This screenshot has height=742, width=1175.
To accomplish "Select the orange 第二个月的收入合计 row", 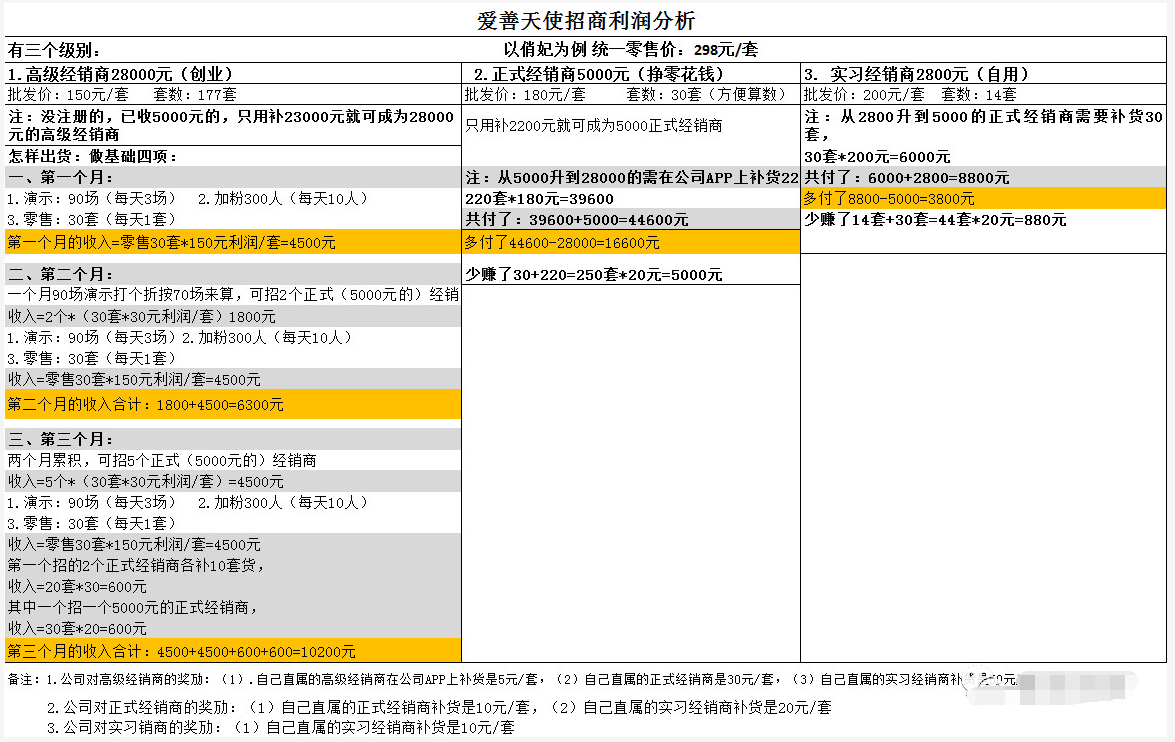I will (x=146, y=405).
